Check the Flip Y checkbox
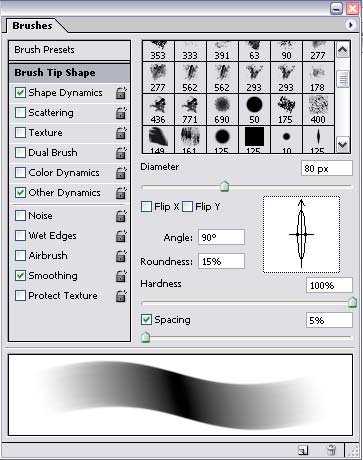This screenshot has height=460, width=363. [x=187, y=207]
